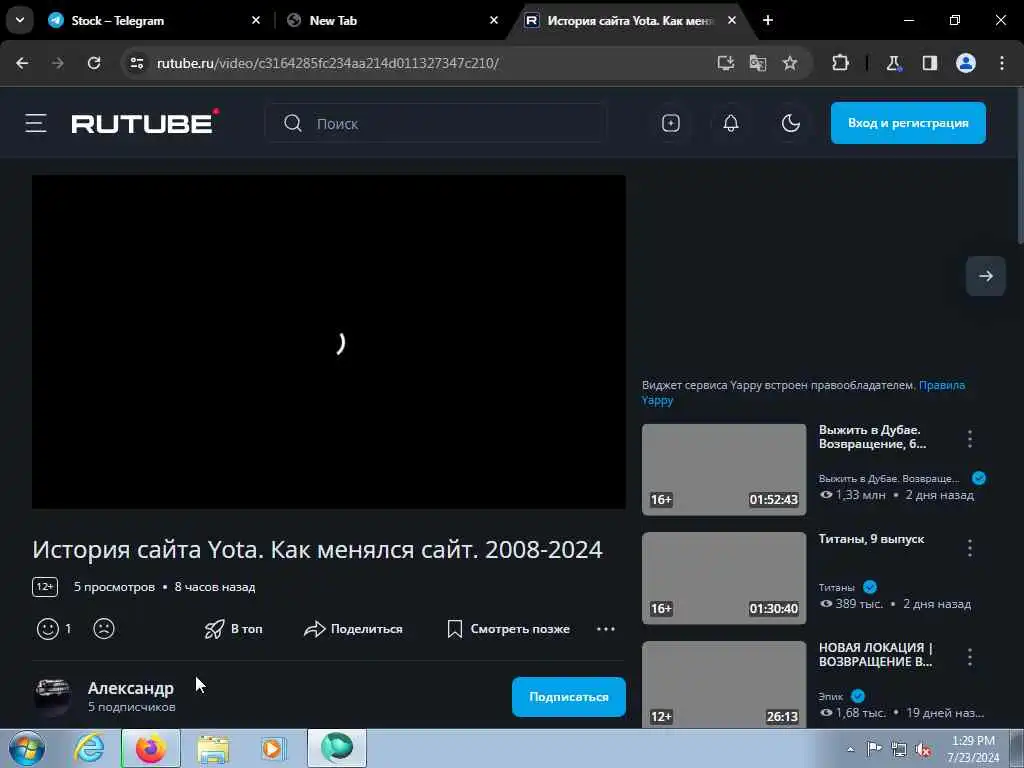Close the Stock – Telegram tab

(256, 20)
